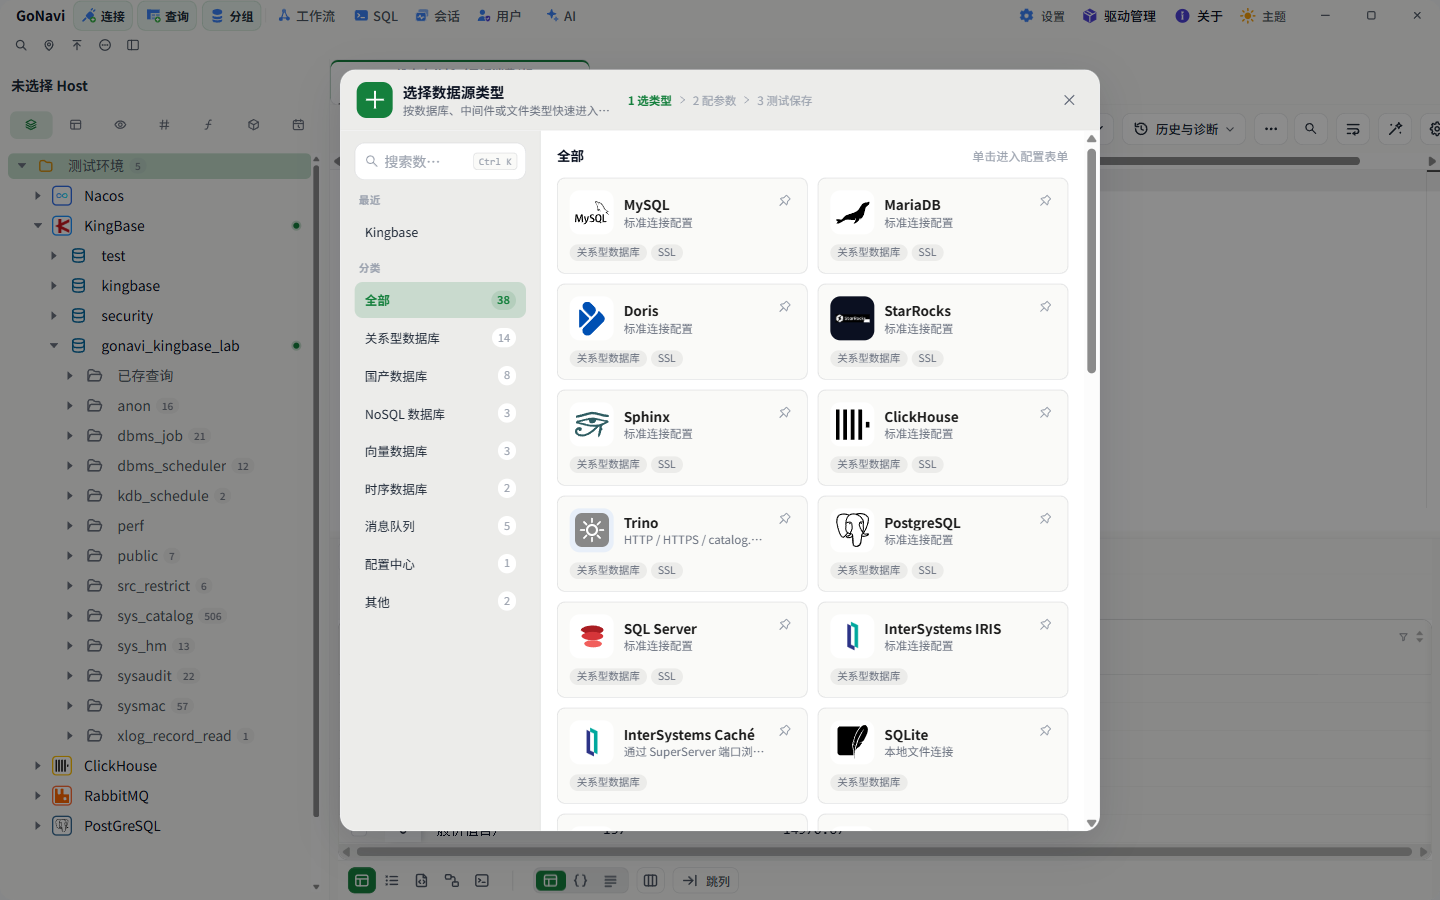Pin the MariaDB card
The height and width of the screenshot is (900, 1440).
1045,201
